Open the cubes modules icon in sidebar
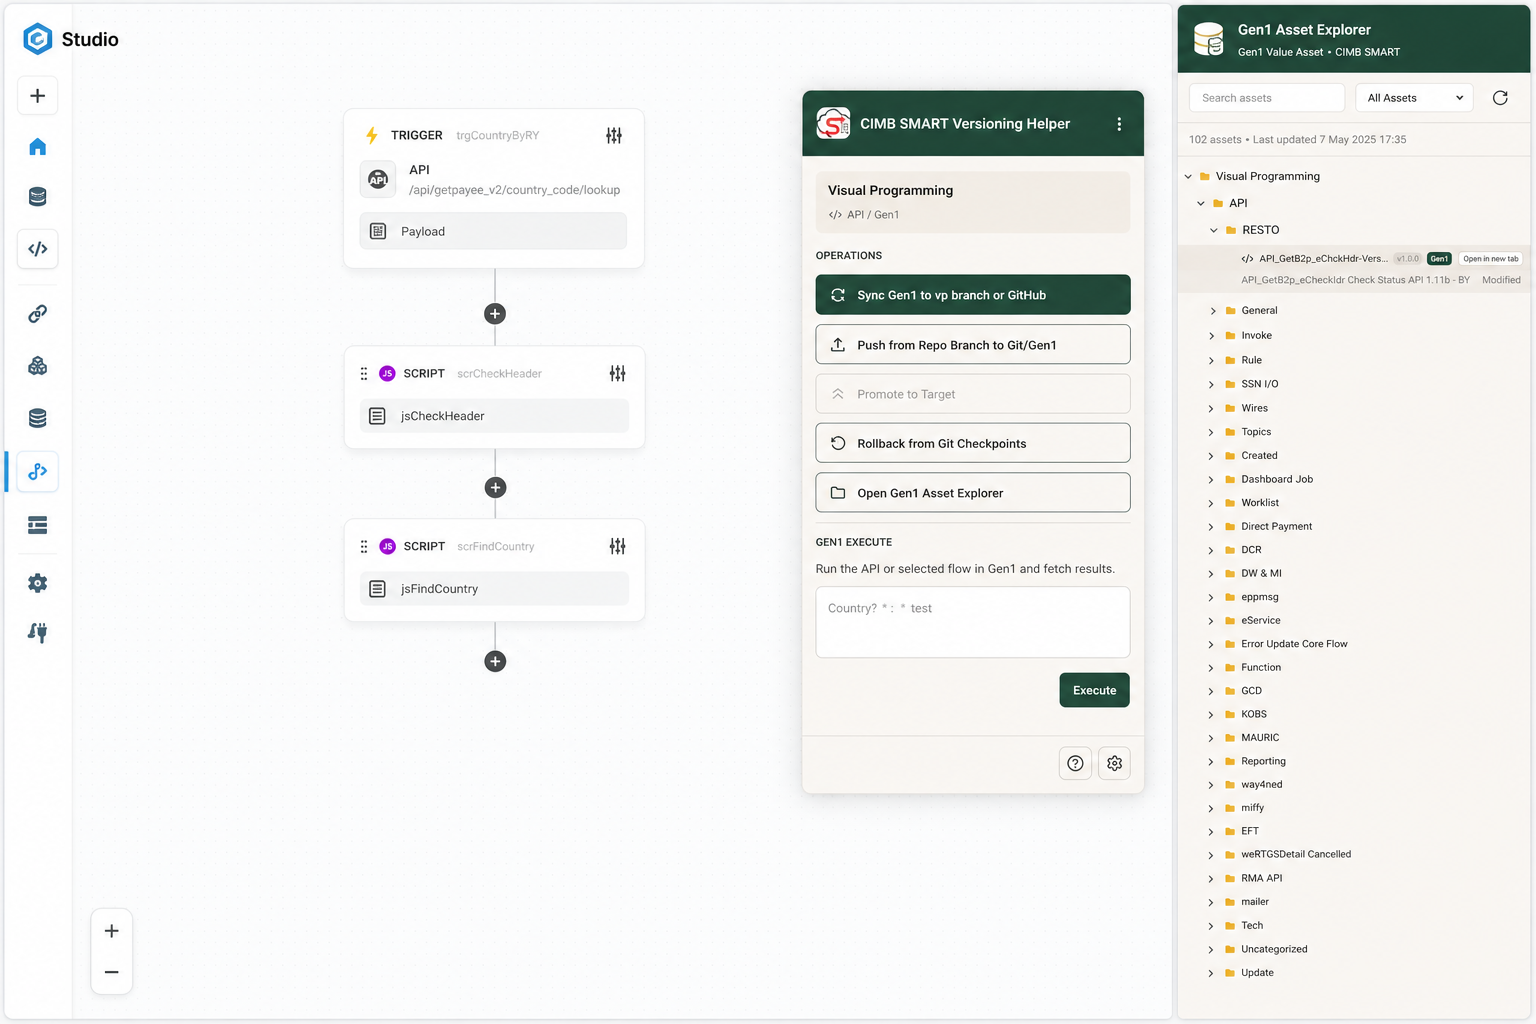This screenshot has width=1536, height=1024. tap(37, 366)
